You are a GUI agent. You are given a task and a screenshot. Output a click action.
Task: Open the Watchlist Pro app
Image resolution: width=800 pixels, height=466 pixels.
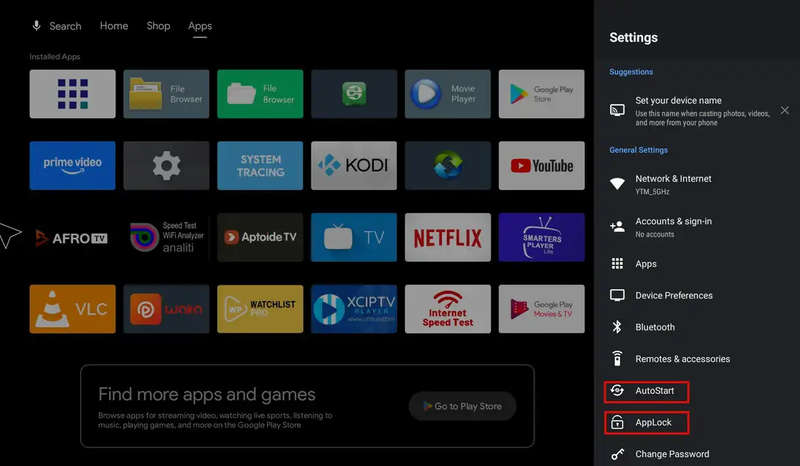[x=260, y=309]
